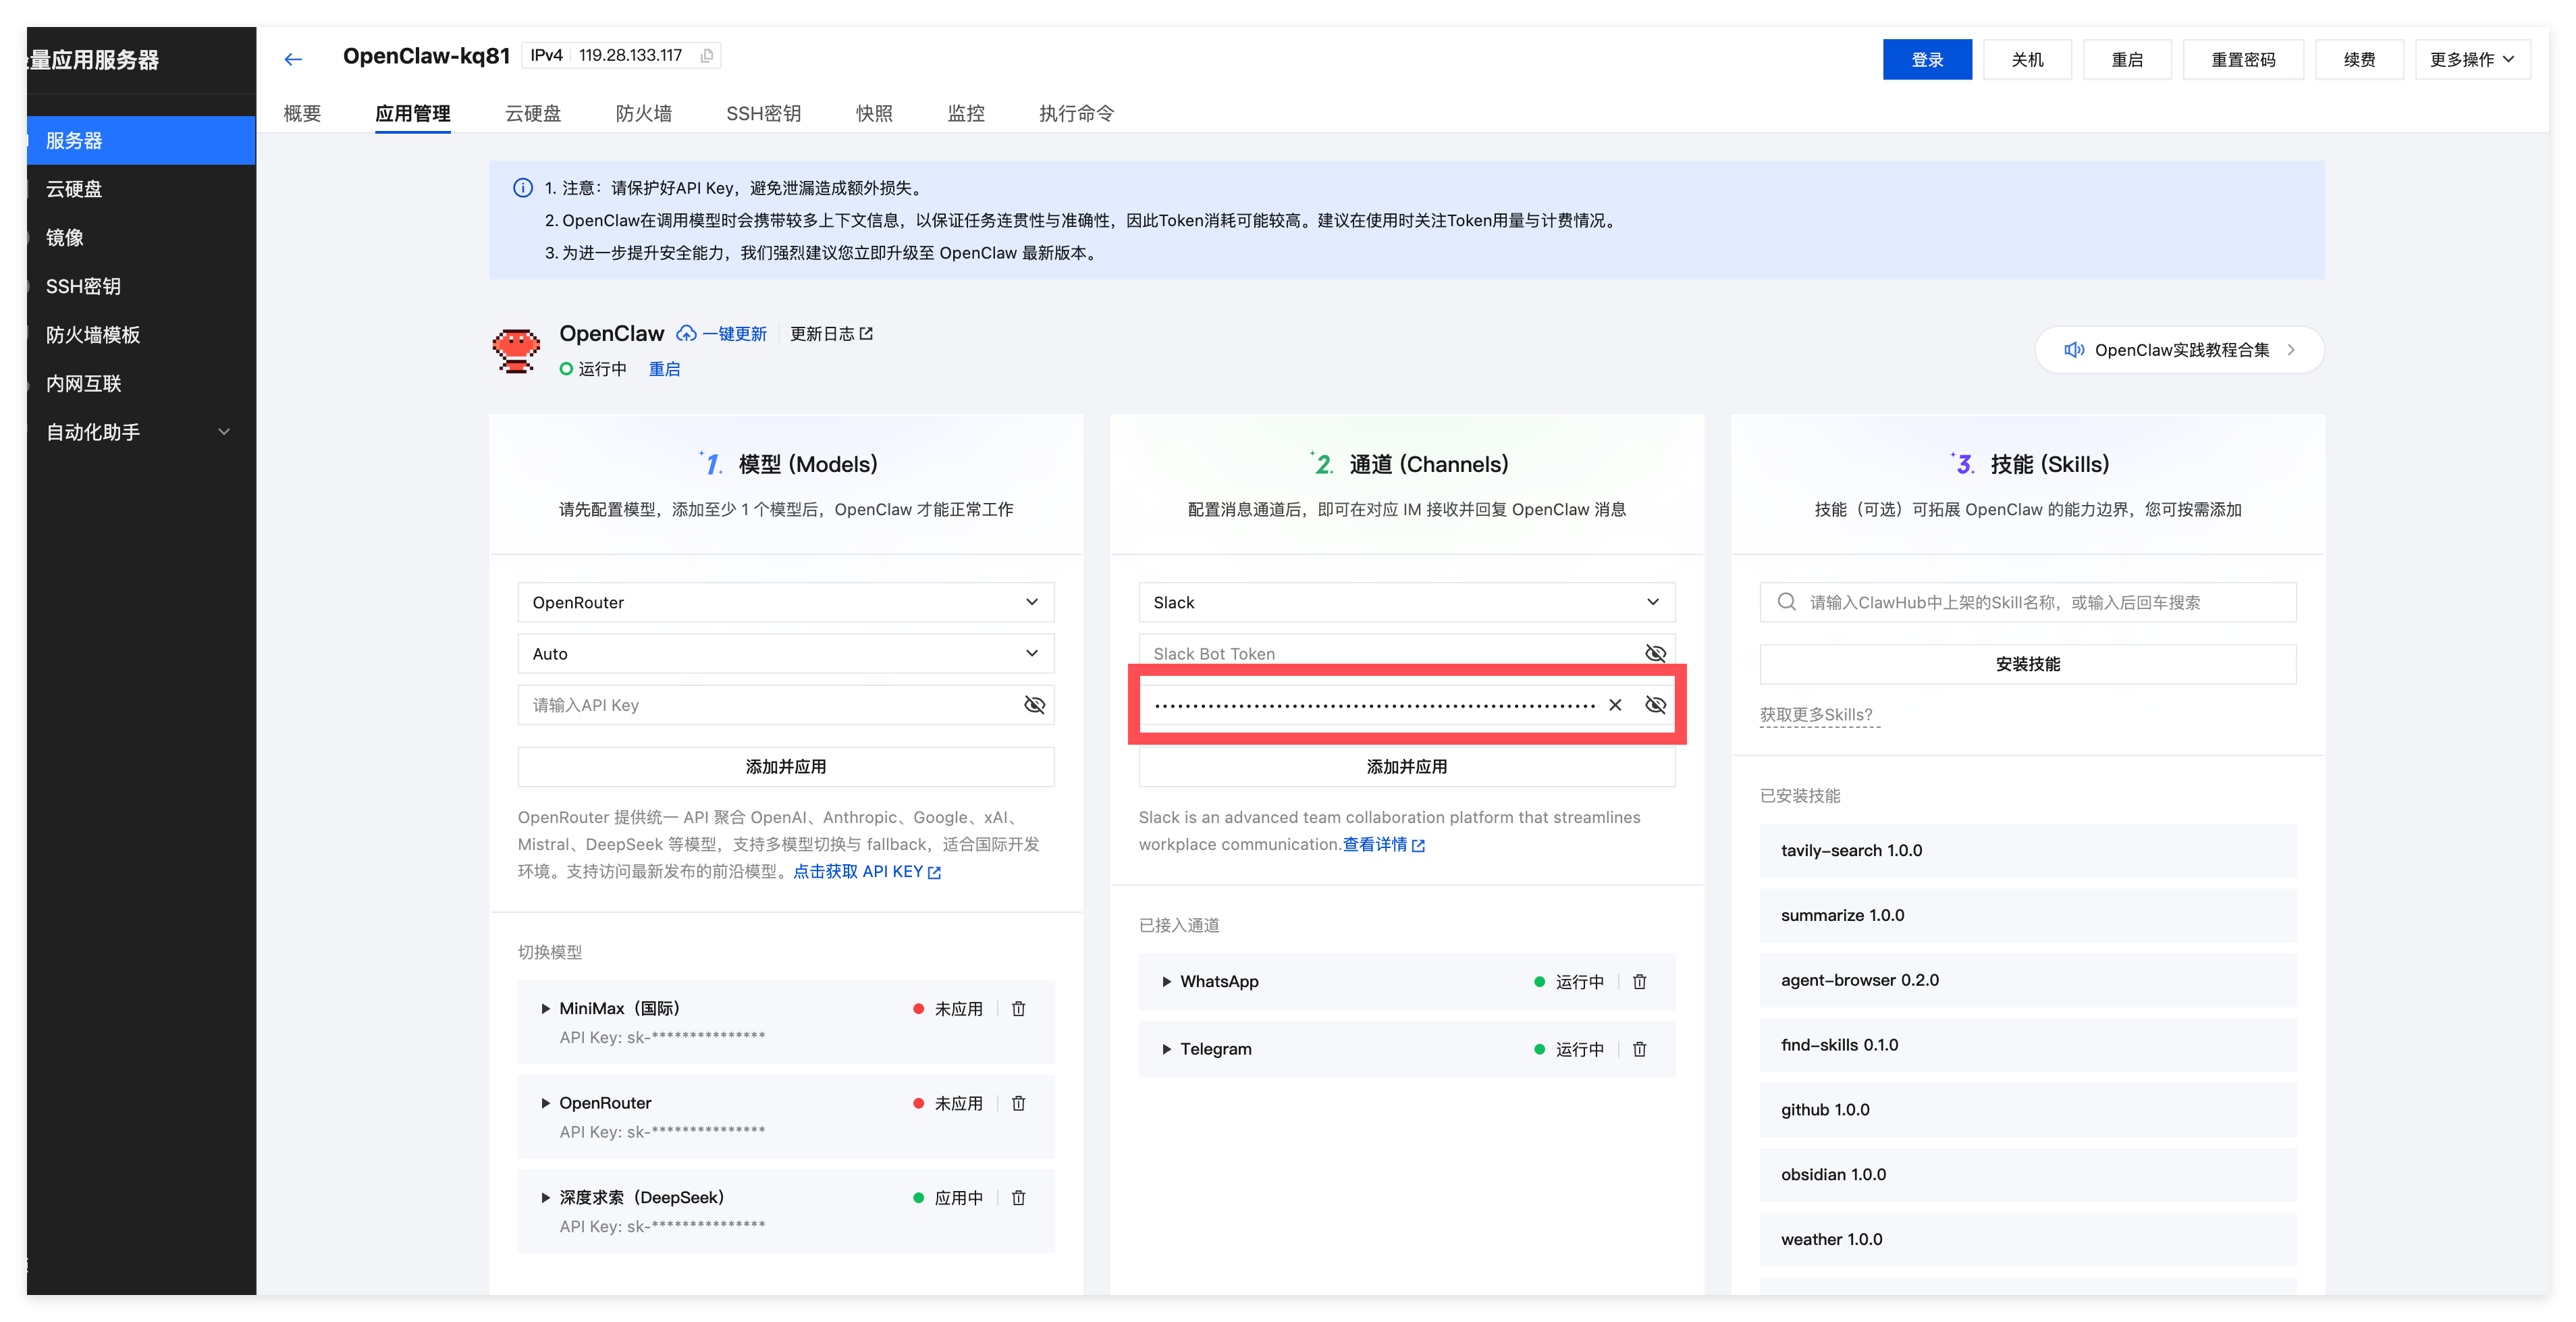
Task: Open the Slack channel type dropdown
Action: click(x=1406, y=602)
